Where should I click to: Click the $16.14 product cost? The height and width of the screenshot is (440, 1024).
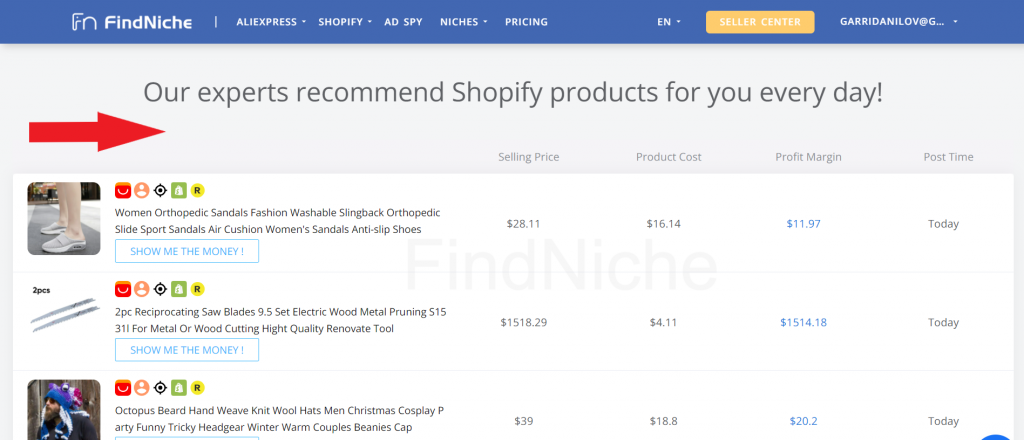664,224
